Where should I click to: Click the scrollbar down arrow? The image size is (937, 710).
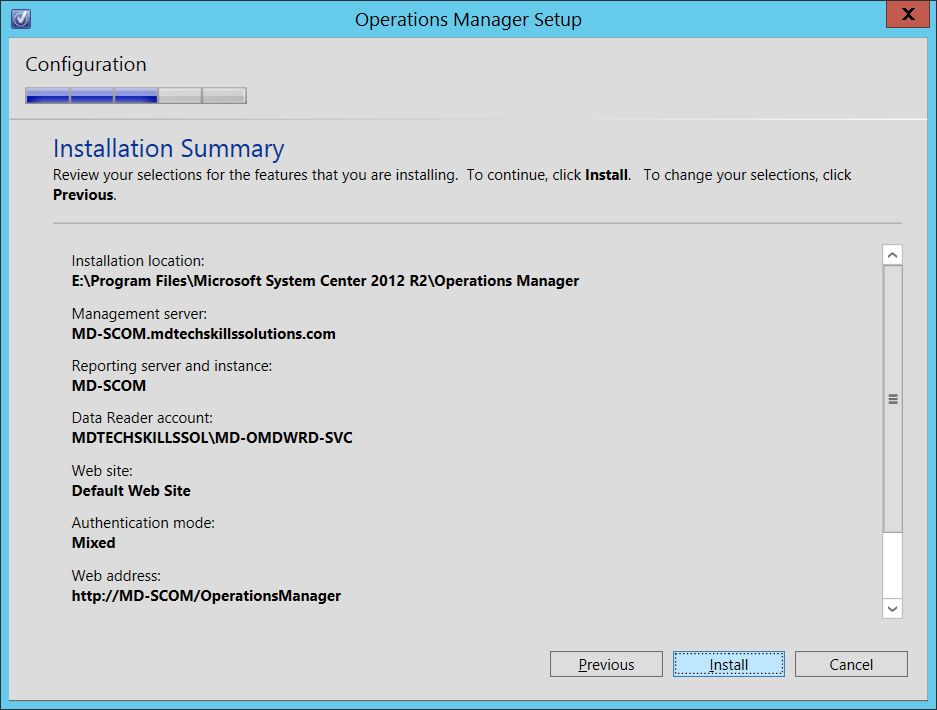tap(891, 609)
